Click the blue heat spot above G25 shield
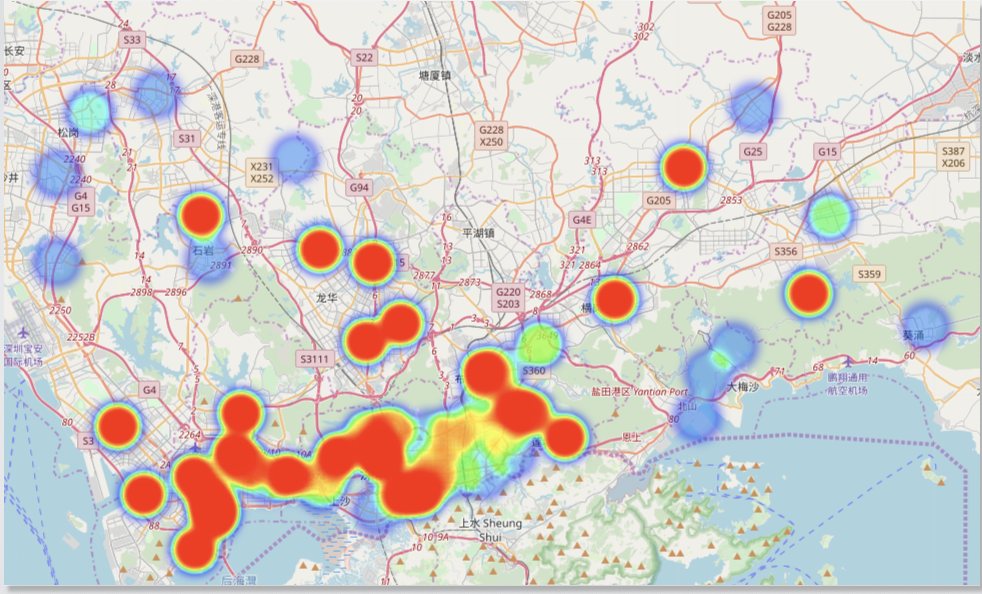Viewport: 982px width, 594px height. [x=752, y=108]
